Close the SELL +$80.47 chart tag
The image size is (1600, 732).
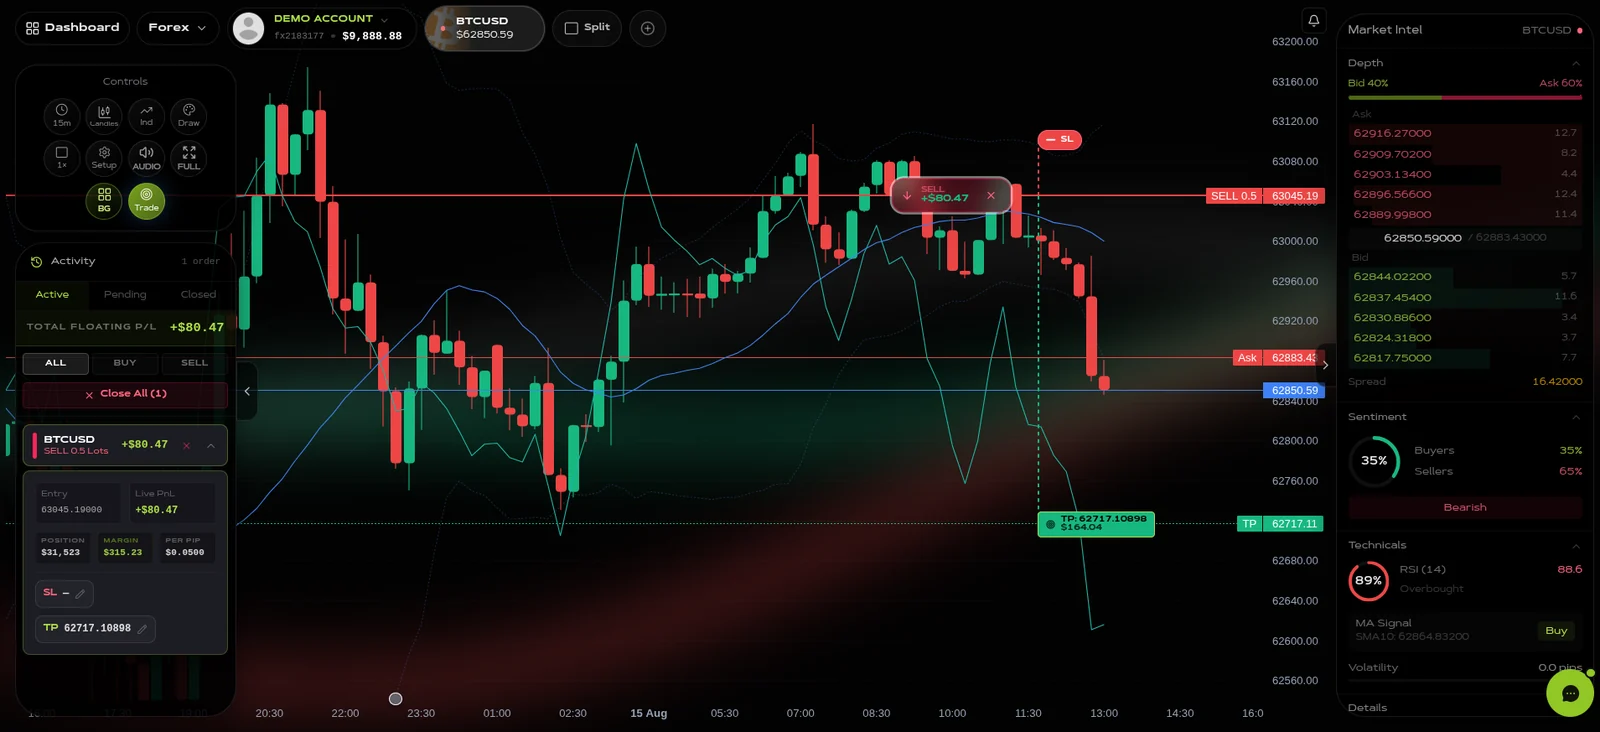pos(991,195)
